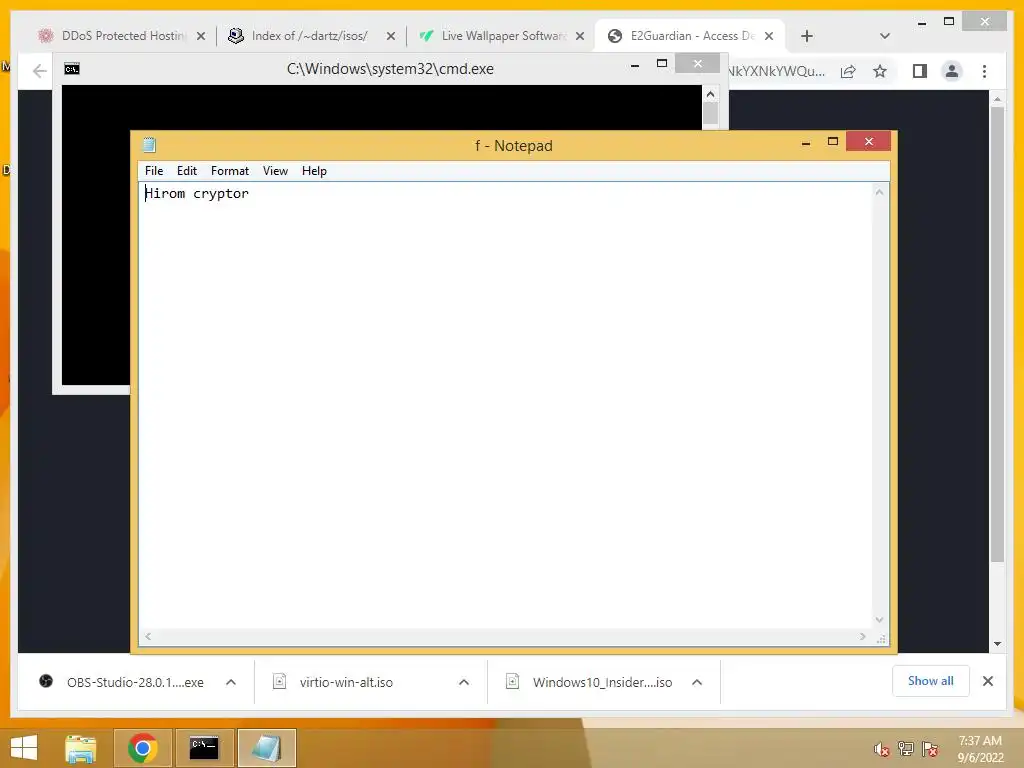
Task: Click the Chrome back arrow
Action: tap(40, 71)
